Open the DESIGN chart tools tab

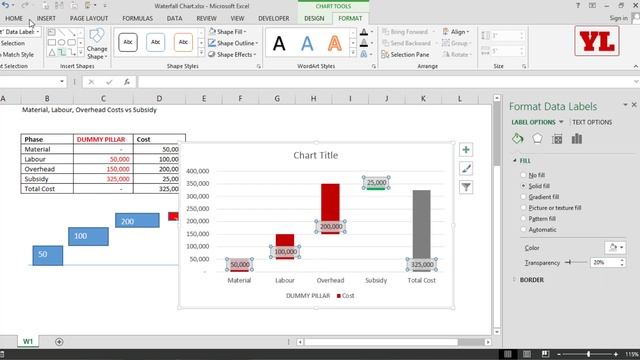coord(314,18)
